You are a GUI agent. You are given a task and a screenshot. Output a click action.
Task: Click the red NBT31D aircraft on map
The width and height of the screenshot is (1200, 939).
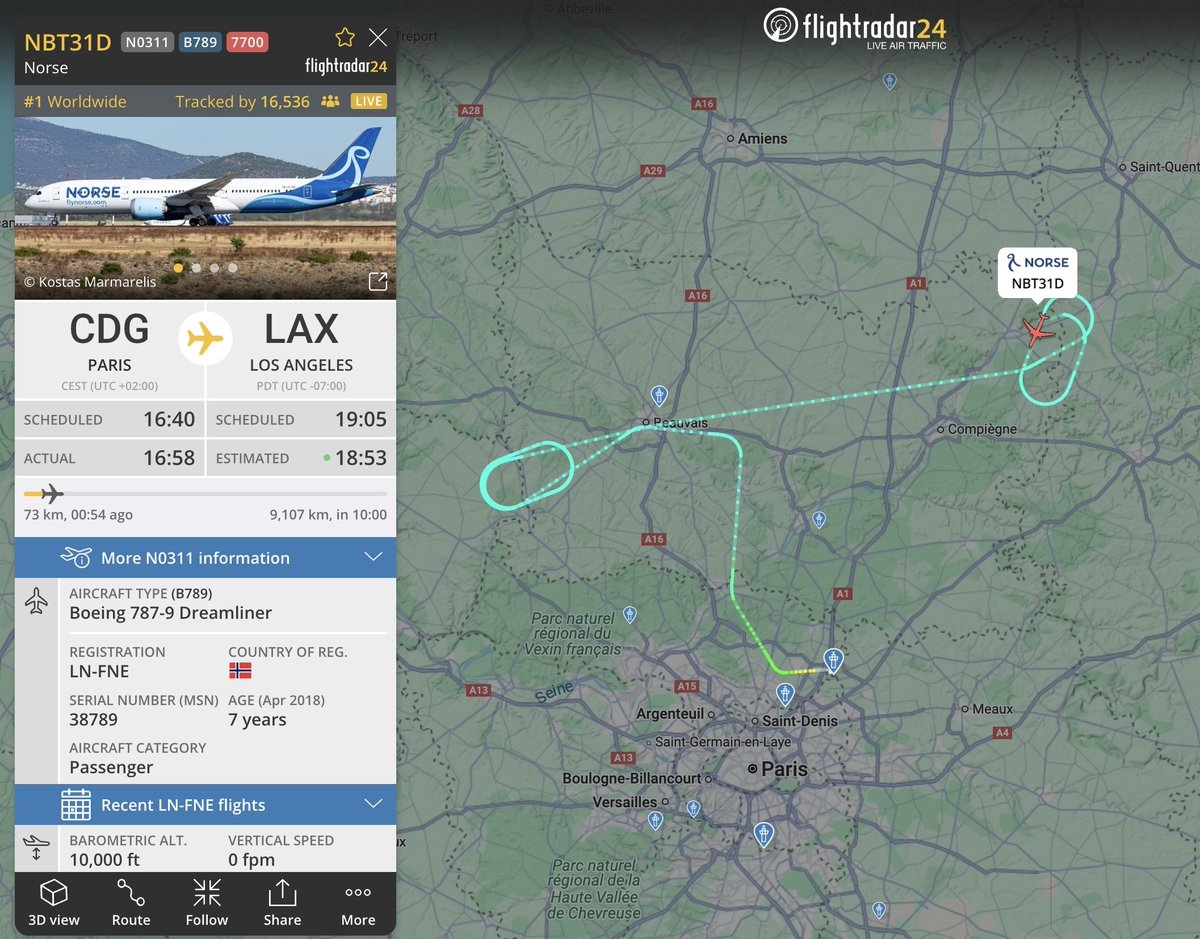tap(1039, 329)
